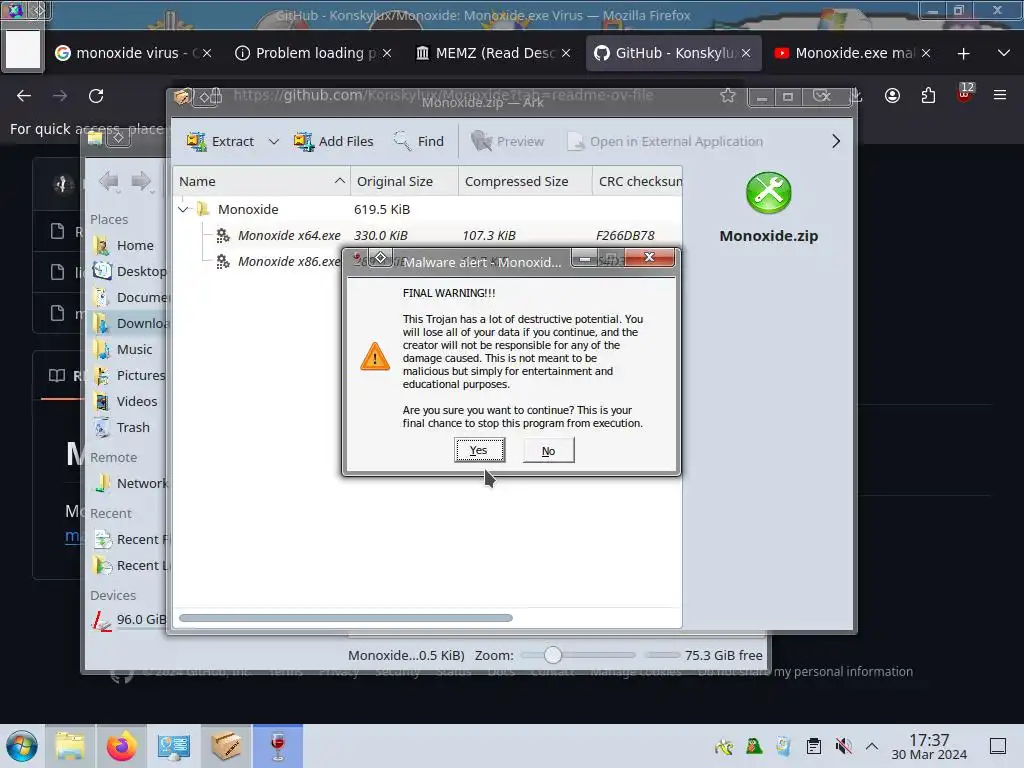Click the horizontal scrollbar in the Ark file list
The height and width of the screenshot is (768, 1024).
[x=345, y=618]
